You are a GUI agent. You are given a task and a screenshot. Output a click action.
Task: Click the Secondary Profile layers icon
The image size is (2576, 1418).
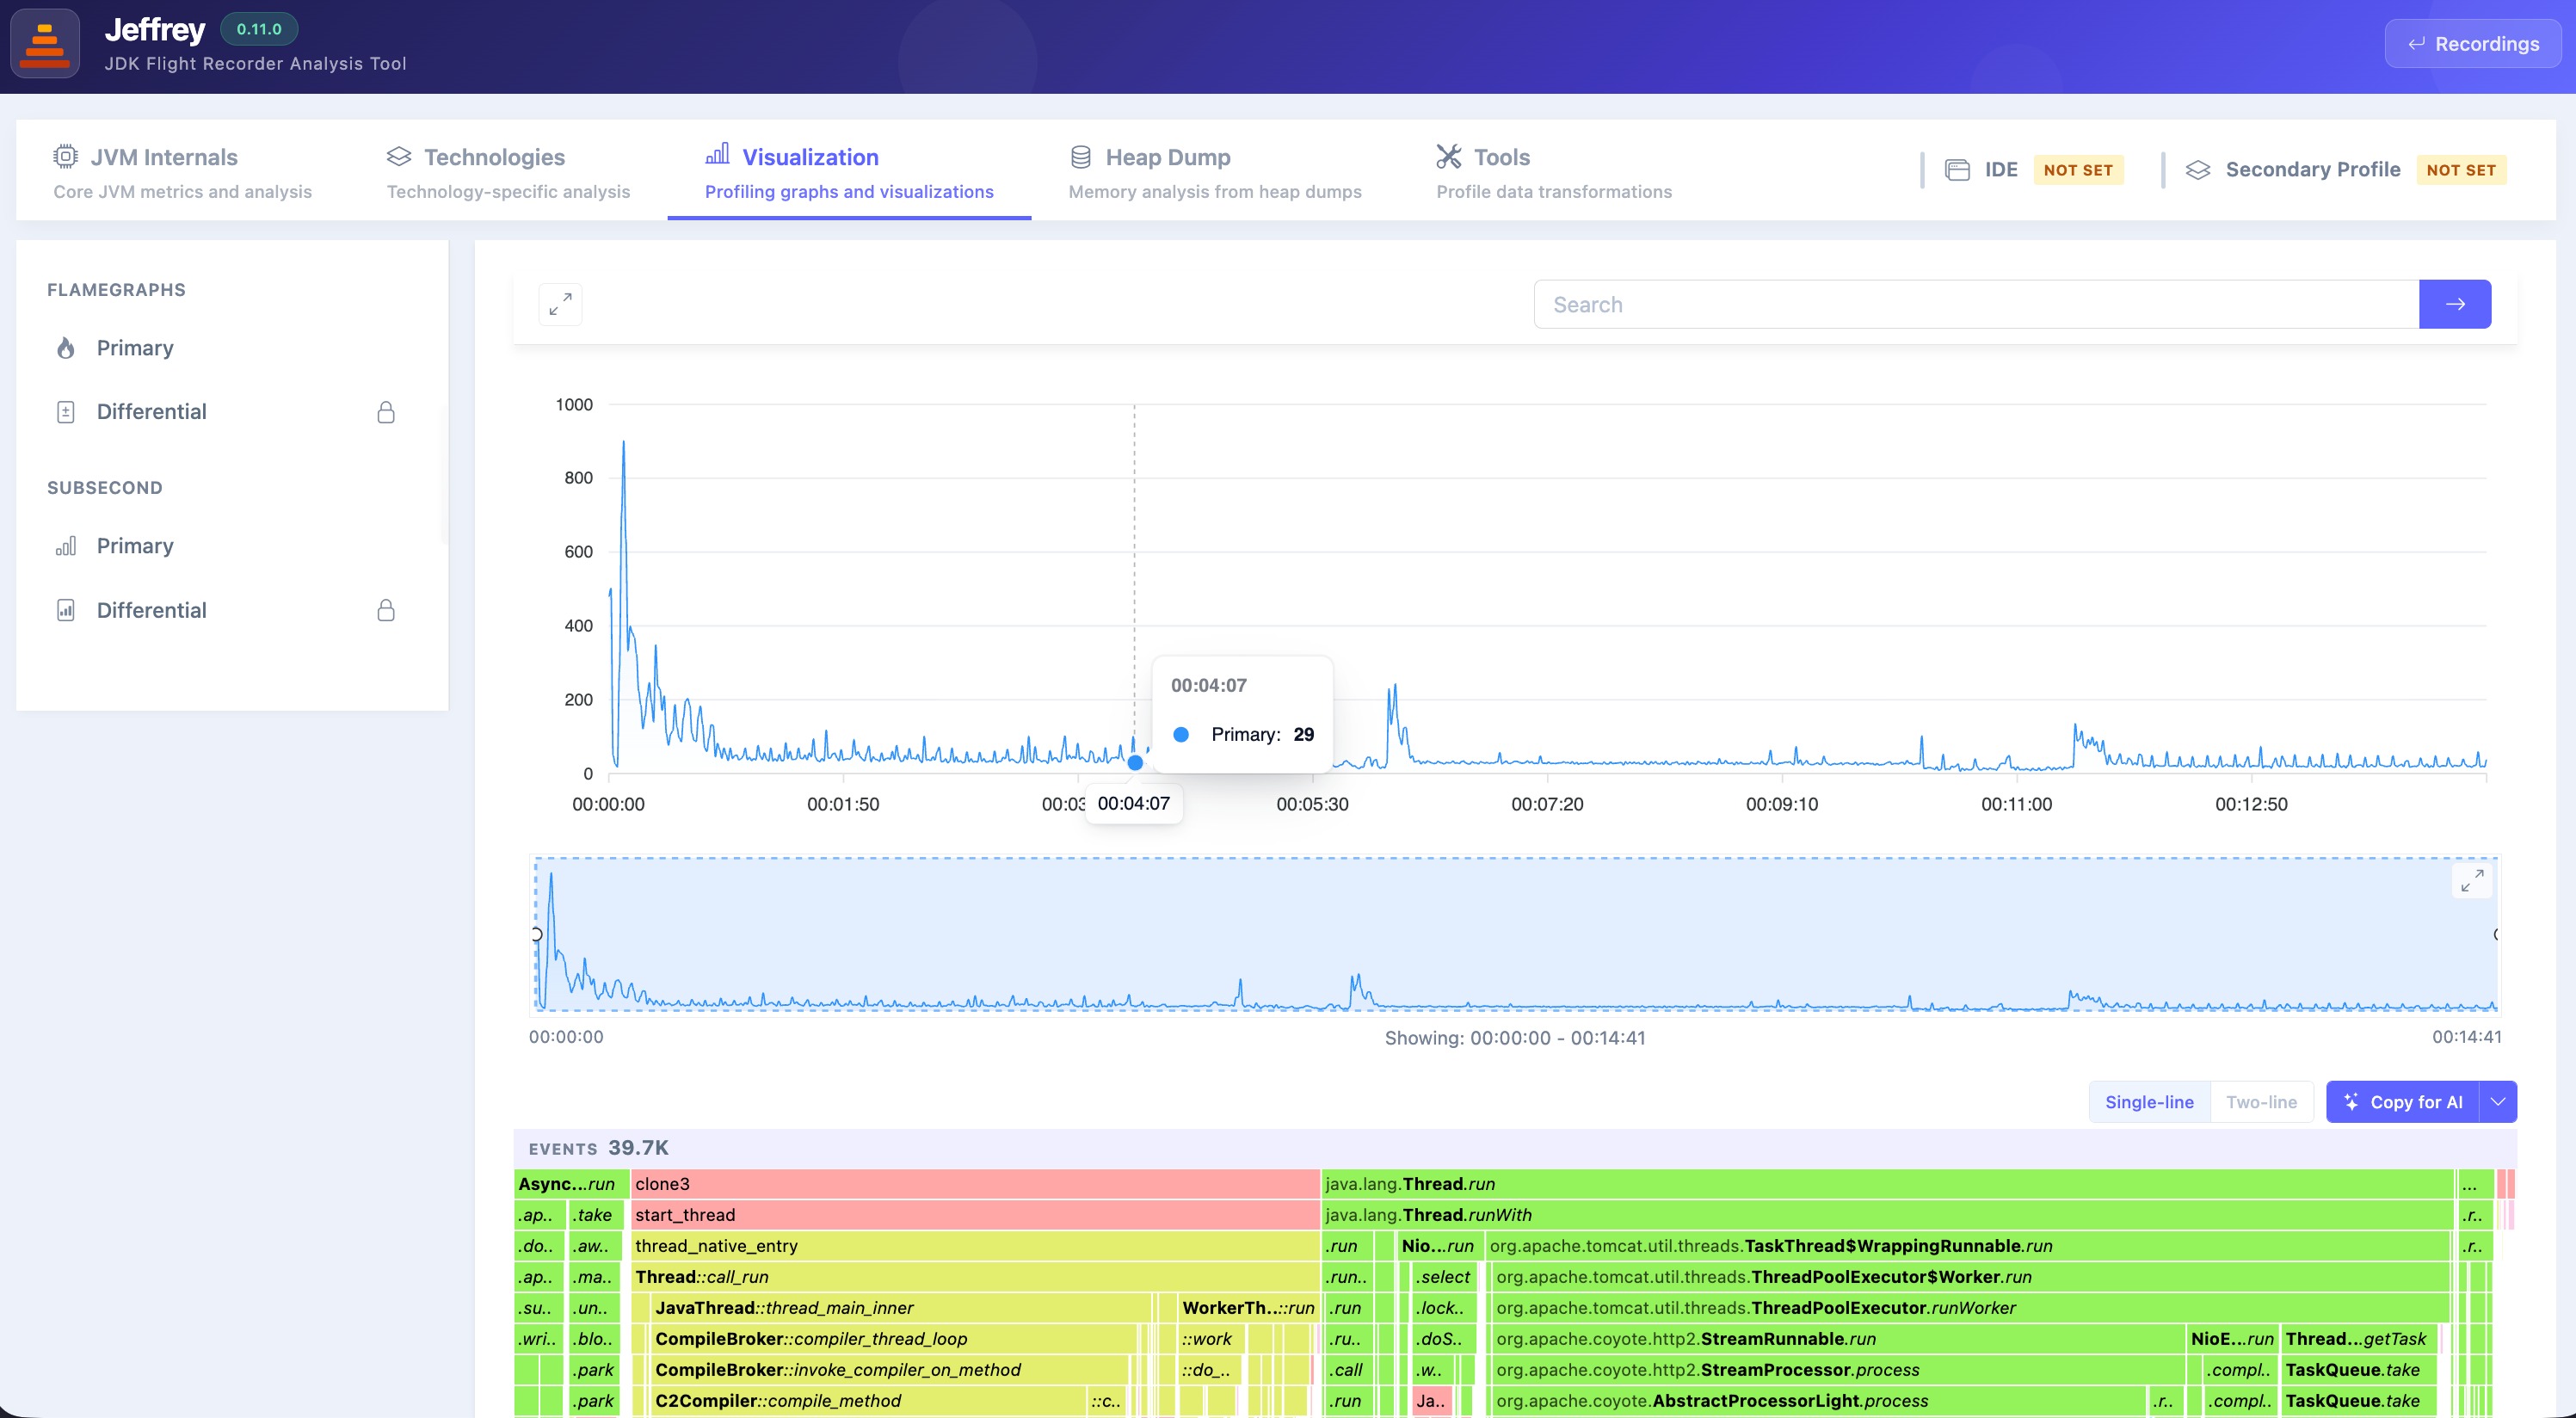pyautogui.click(x=2197, y=170)
